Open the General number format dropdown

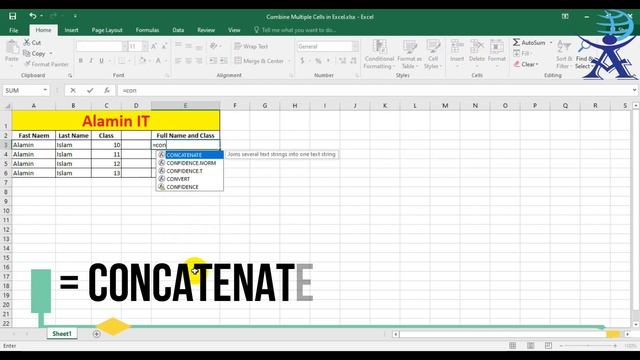[x=355, y=47]
